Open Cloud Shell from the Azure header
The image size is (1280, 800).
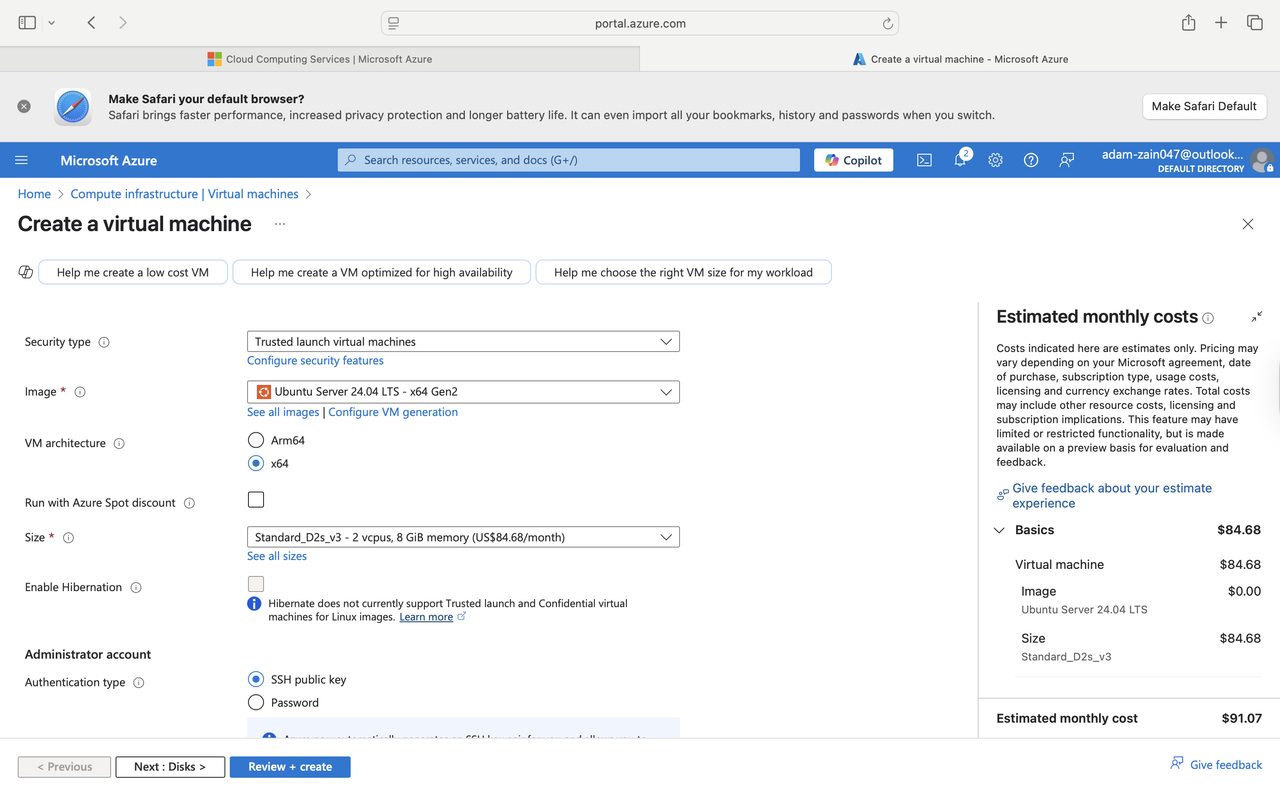pyautogui.click(x=924, y=160)
